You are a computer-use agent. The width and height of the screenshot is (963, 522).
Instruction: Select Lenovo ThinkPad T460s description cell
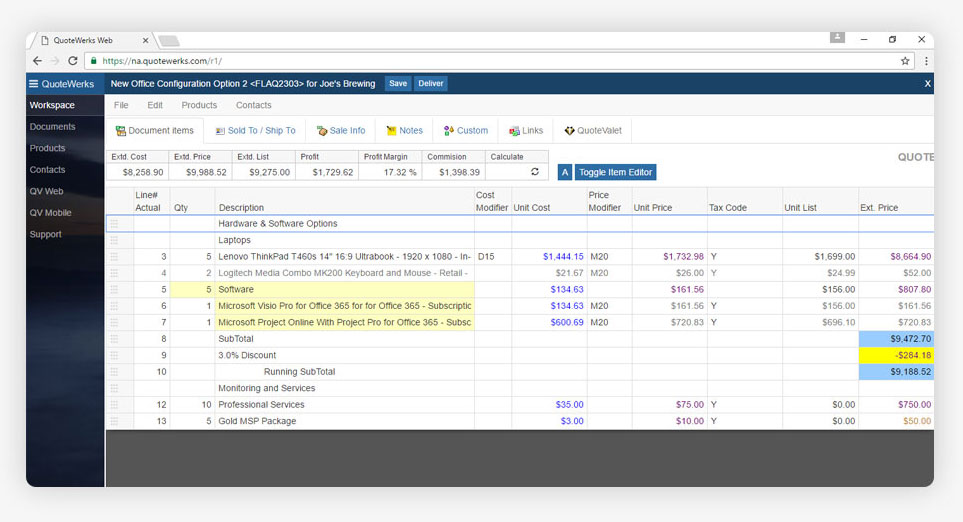pyautogui.click(x=345, y=257)
